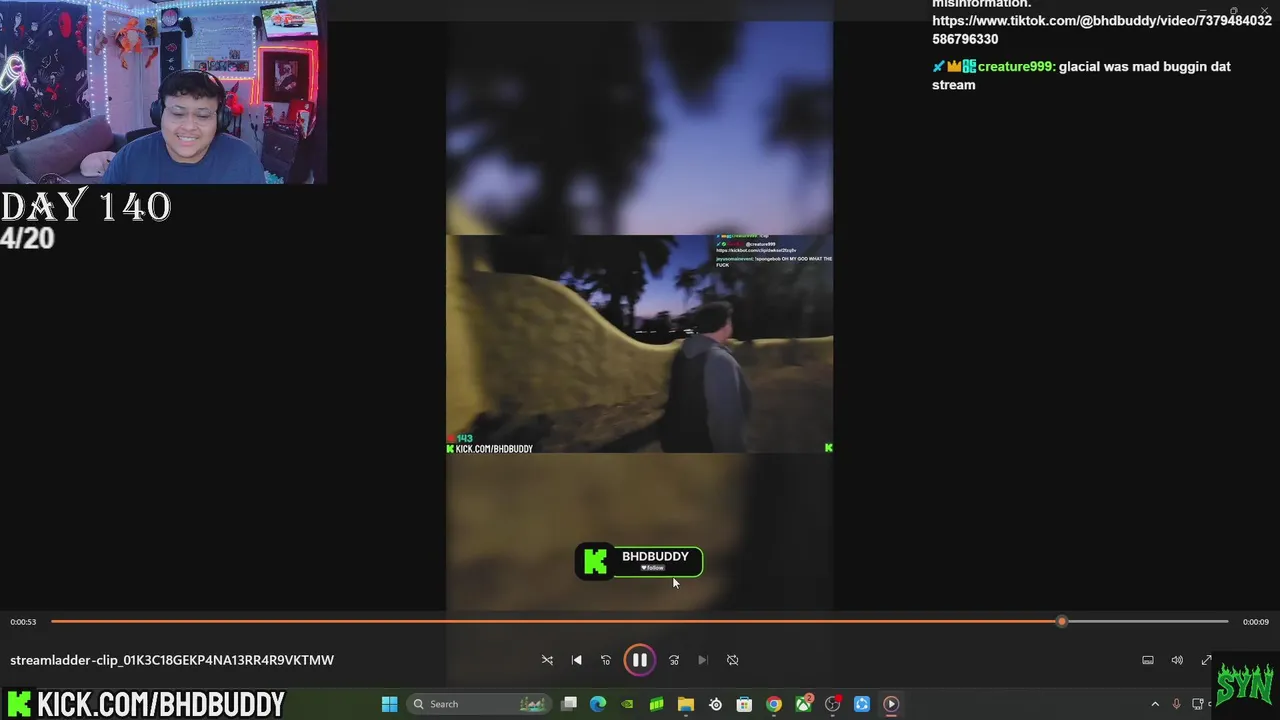
Task: Open Task View from the taskbar
Action: 569,704
